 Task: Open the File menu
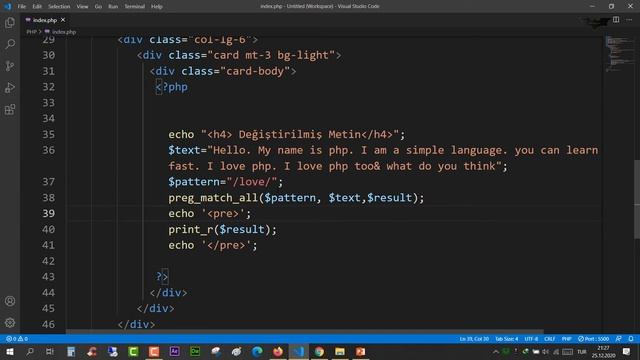coord(22,7)
